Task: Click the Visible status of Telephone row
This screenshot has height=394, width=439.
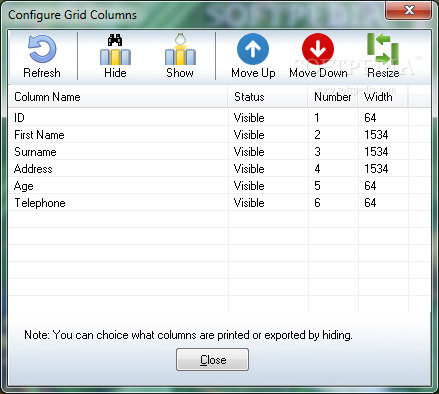Action: [x=249, y=203]
